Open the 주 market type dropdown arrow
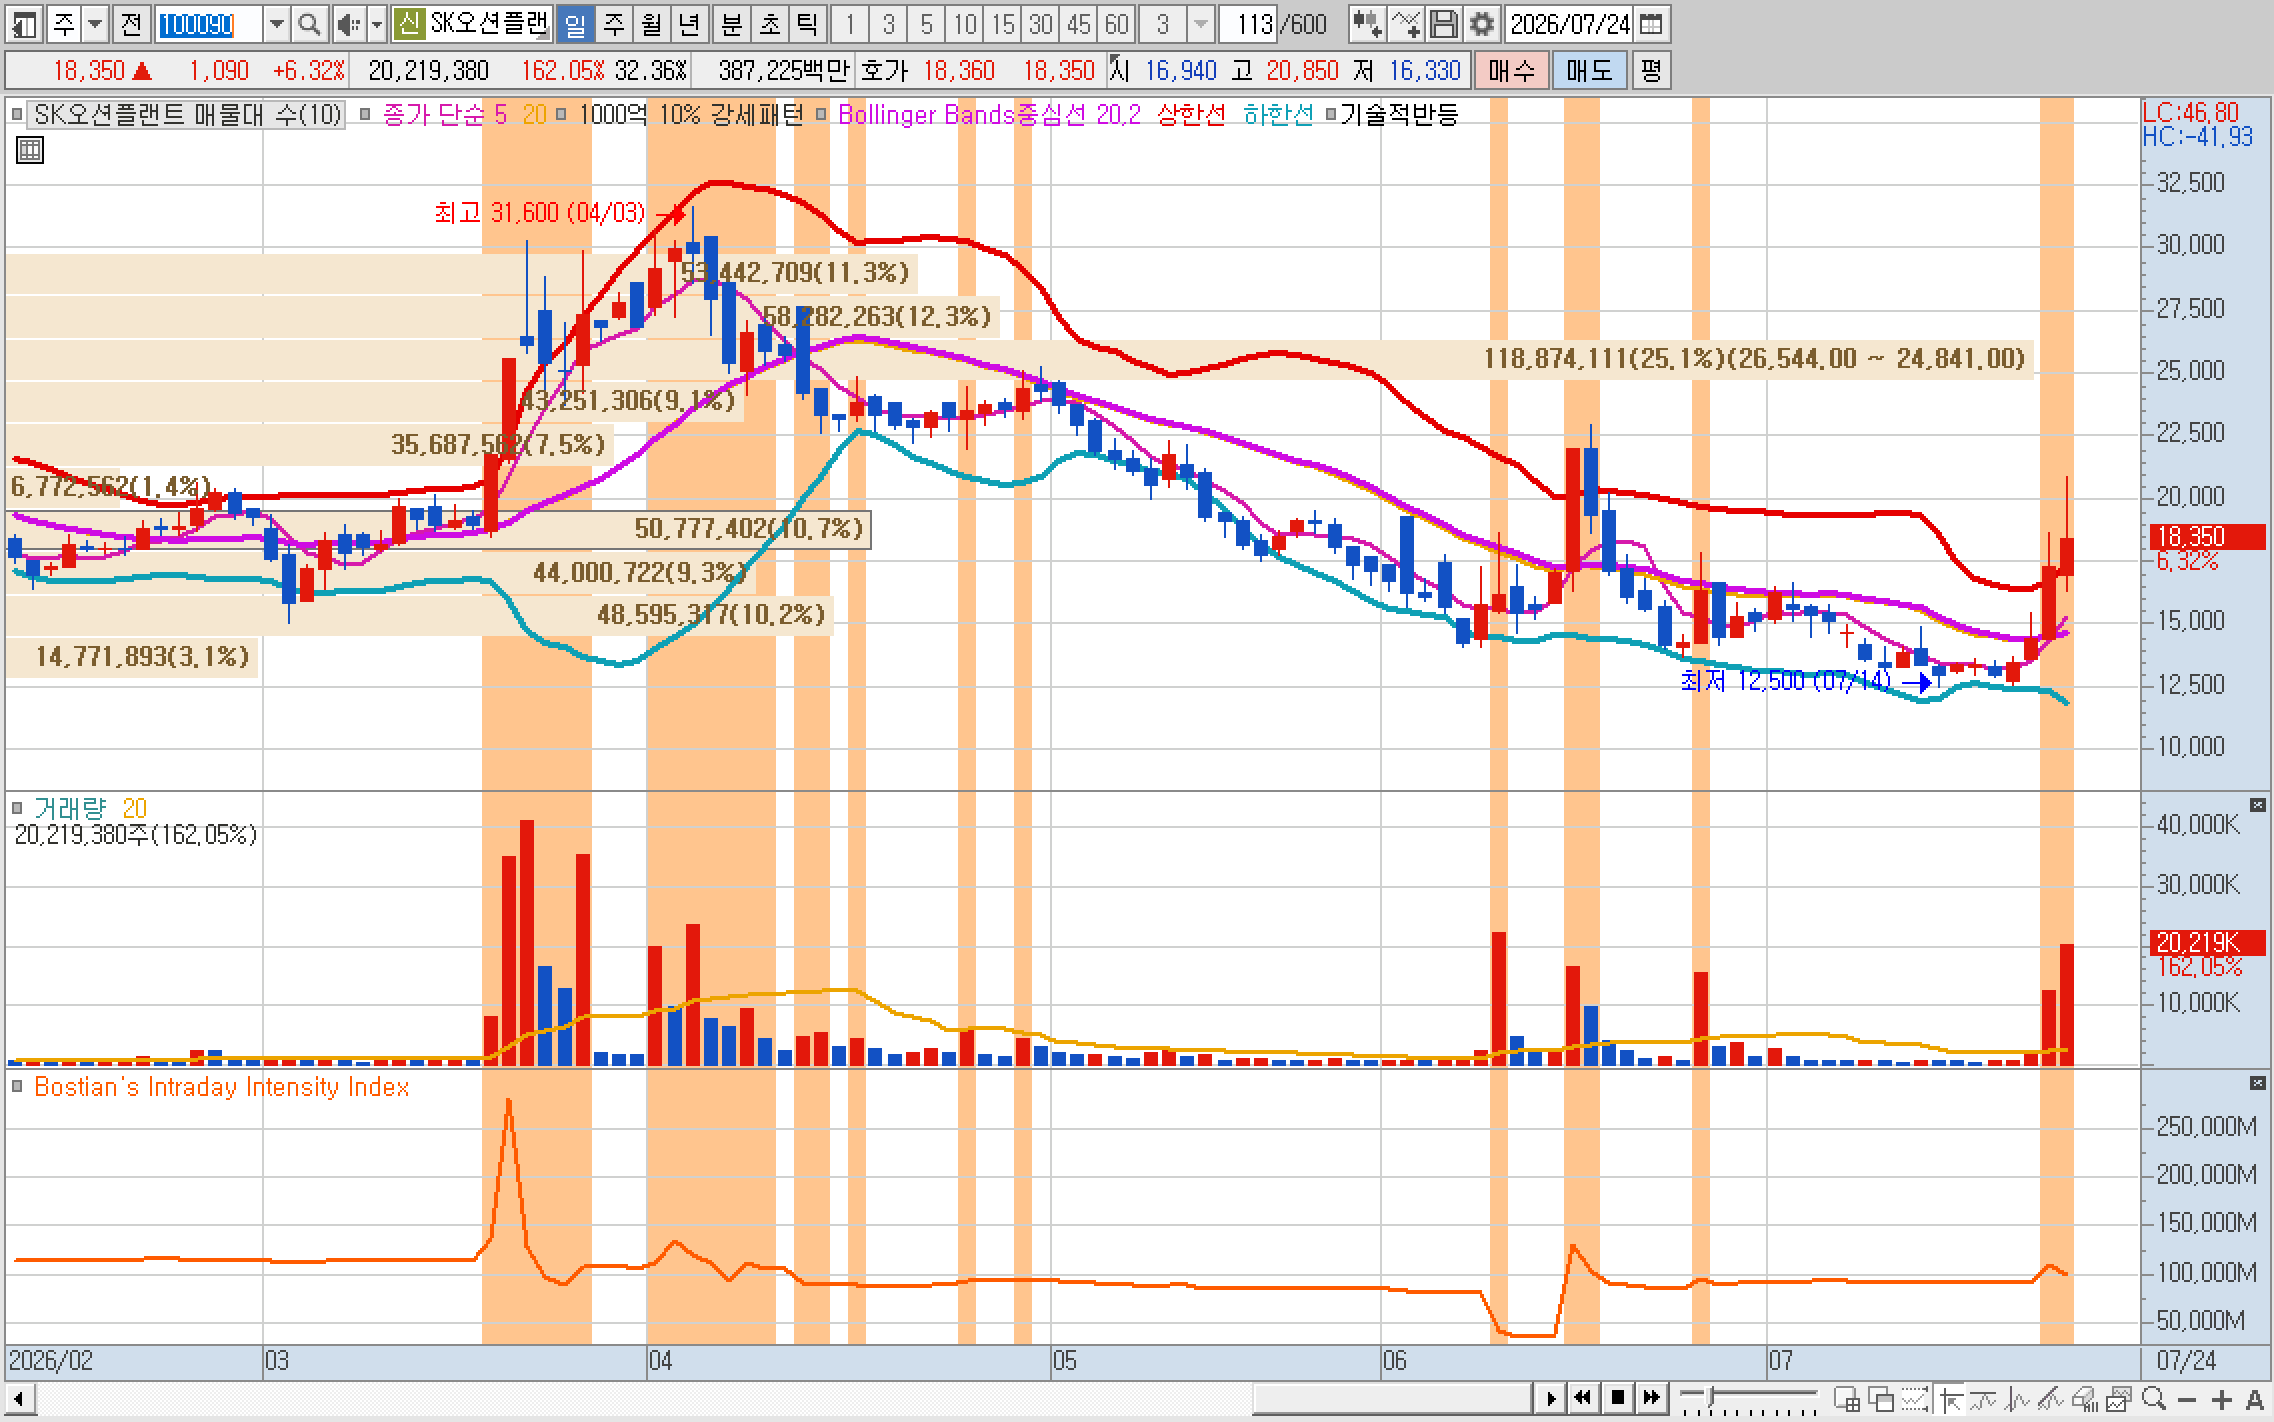The image size is (2274, 1422). 95,24
